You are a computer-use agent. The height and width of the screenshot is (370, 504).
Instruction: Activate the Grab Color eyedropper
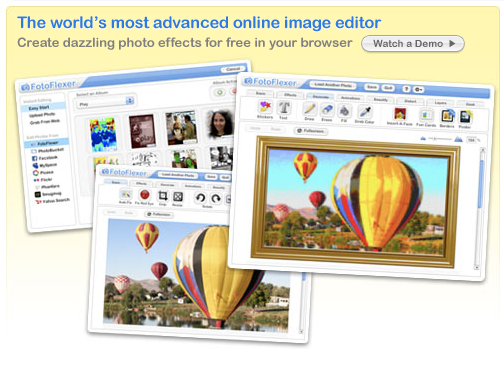point(364,112)
